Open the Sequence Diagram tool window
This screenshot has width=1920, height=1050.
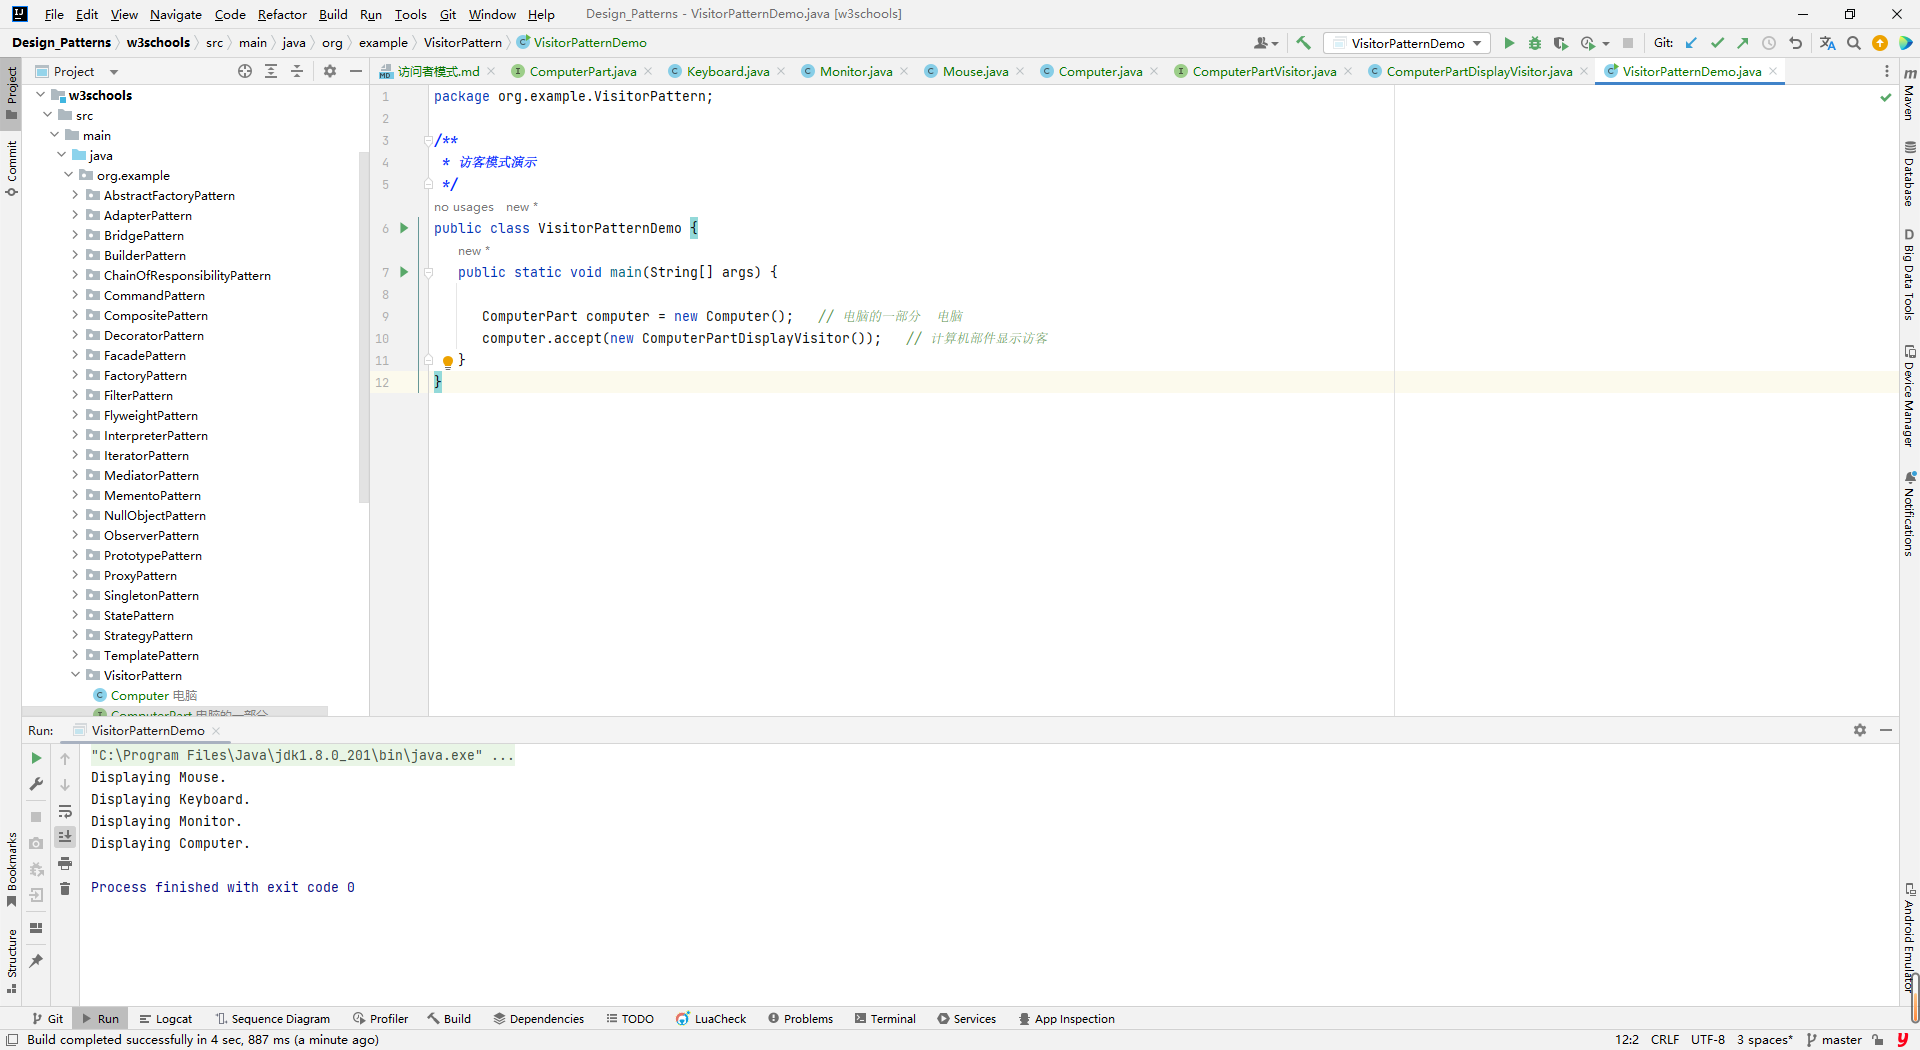tap(272, 1018)
